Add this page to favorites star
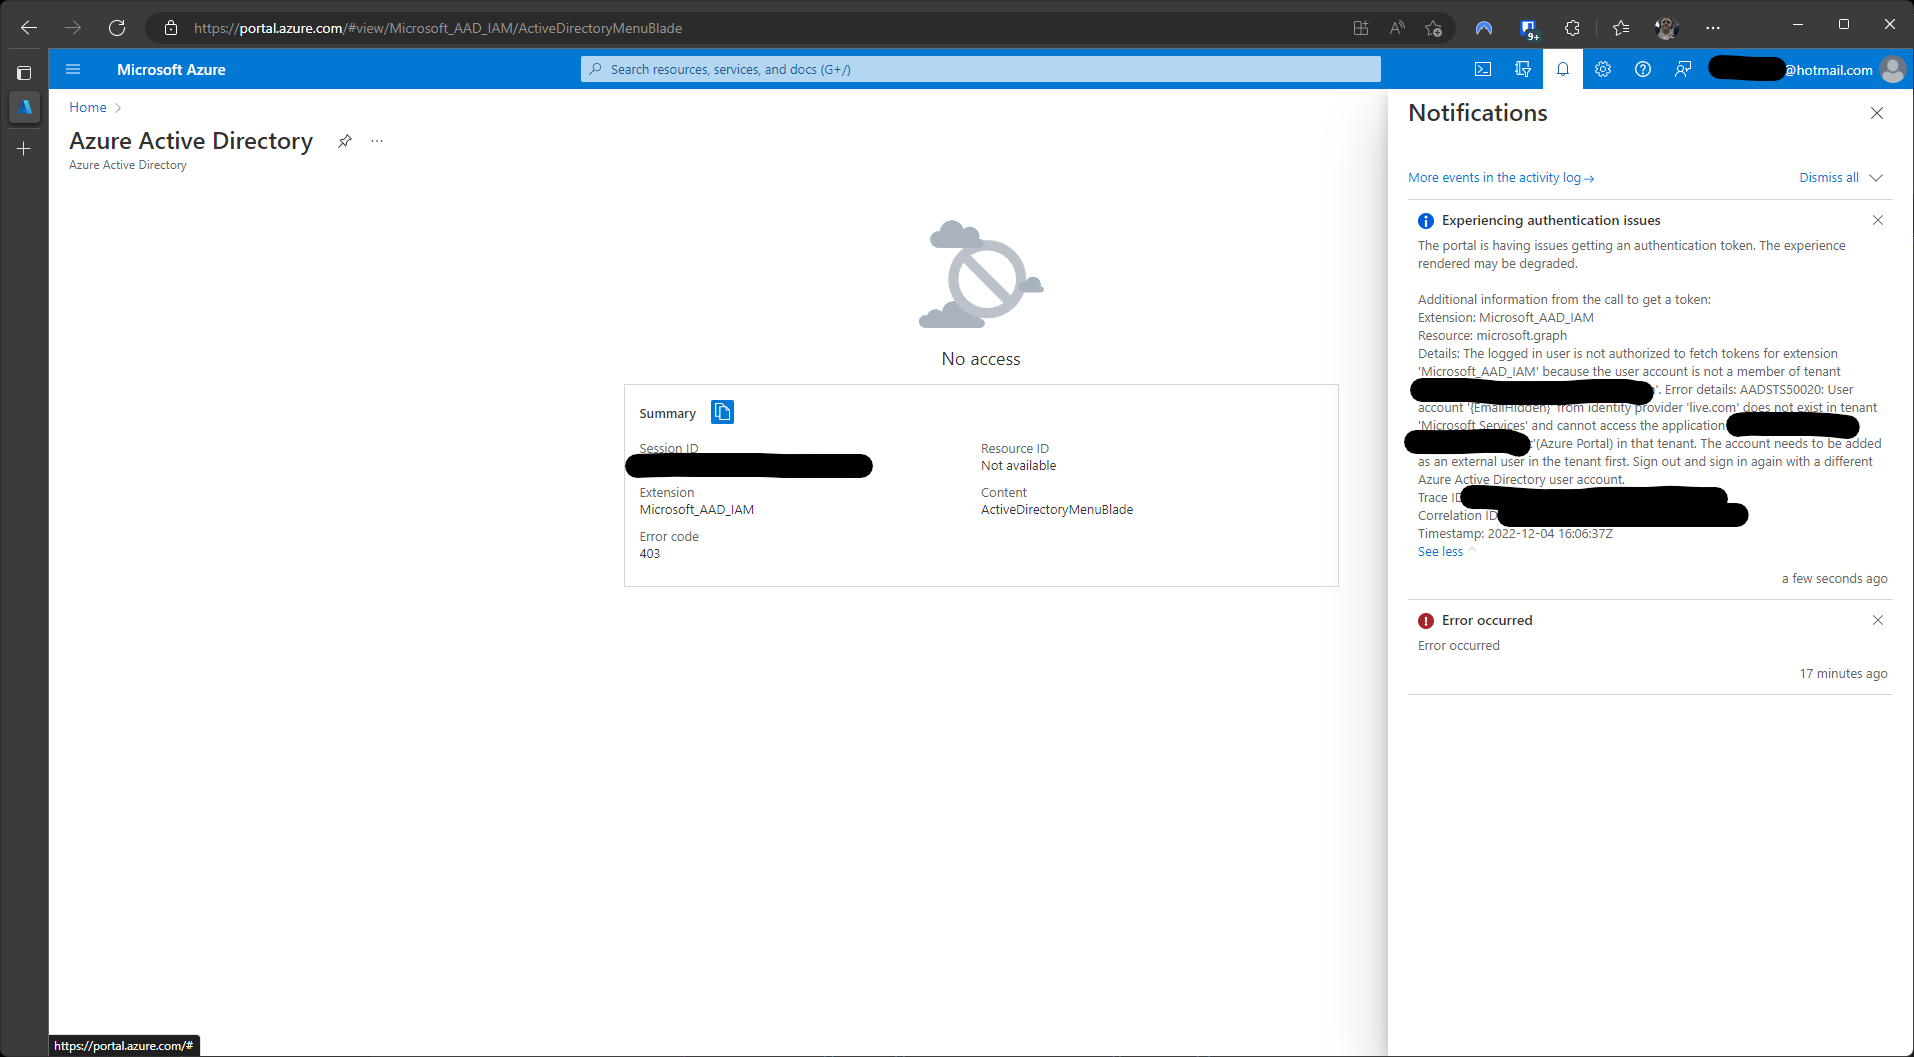 (x=1433, y=28)
